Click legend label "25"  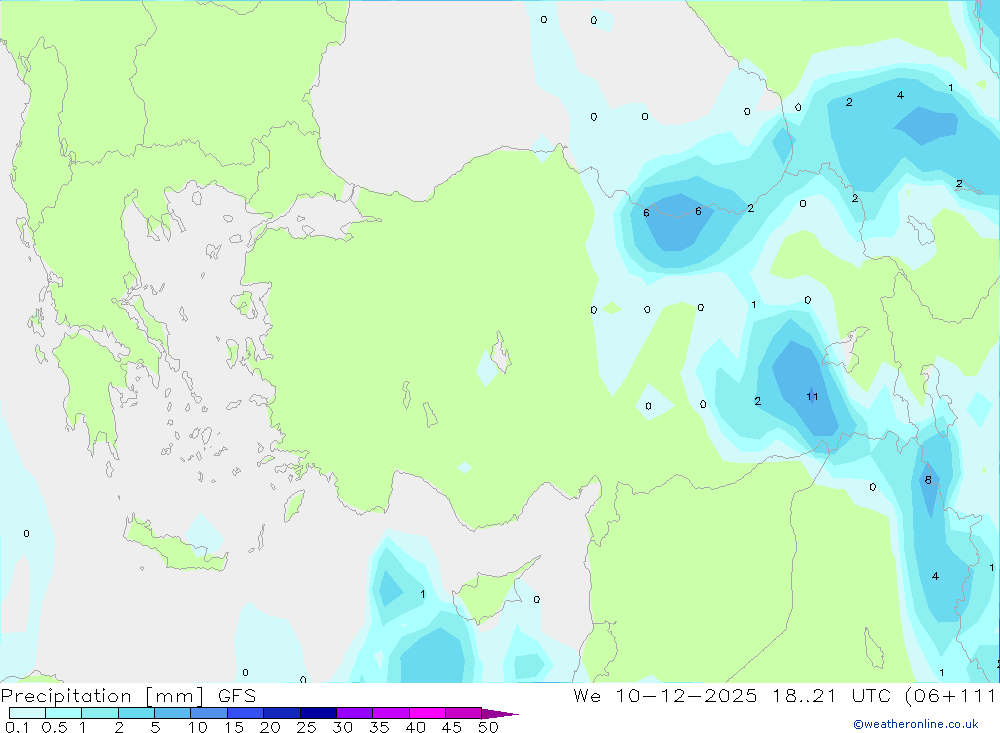[x=306, y=727]
